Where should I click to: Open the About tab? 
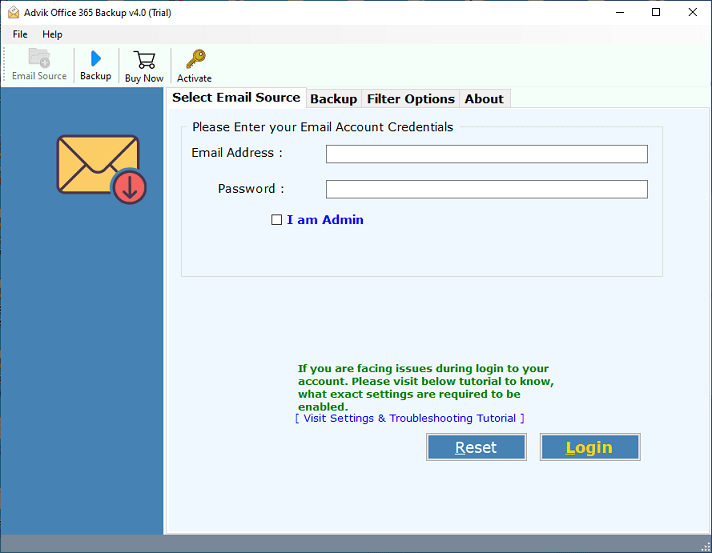[x=484, y=99]
